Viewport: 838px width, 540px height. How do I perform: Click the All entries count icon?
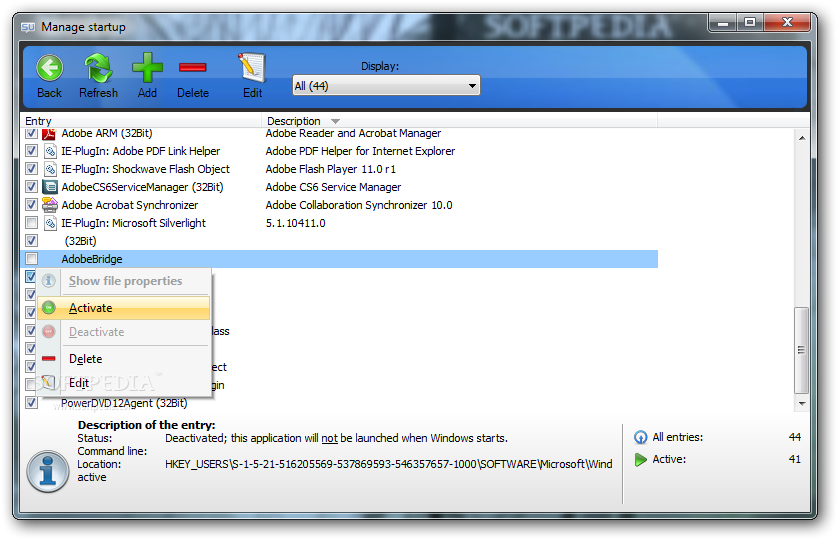[x=640, y=437]
